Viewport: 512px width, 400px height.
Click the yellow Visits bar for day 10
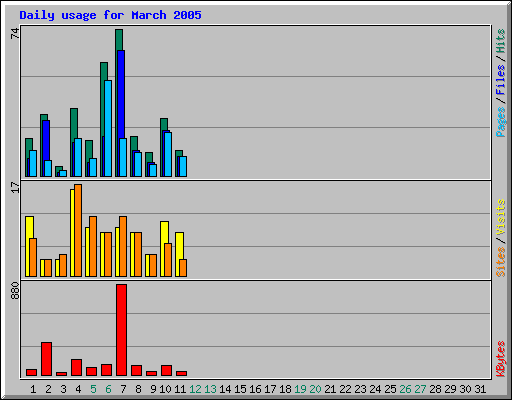tap(164, 249)
